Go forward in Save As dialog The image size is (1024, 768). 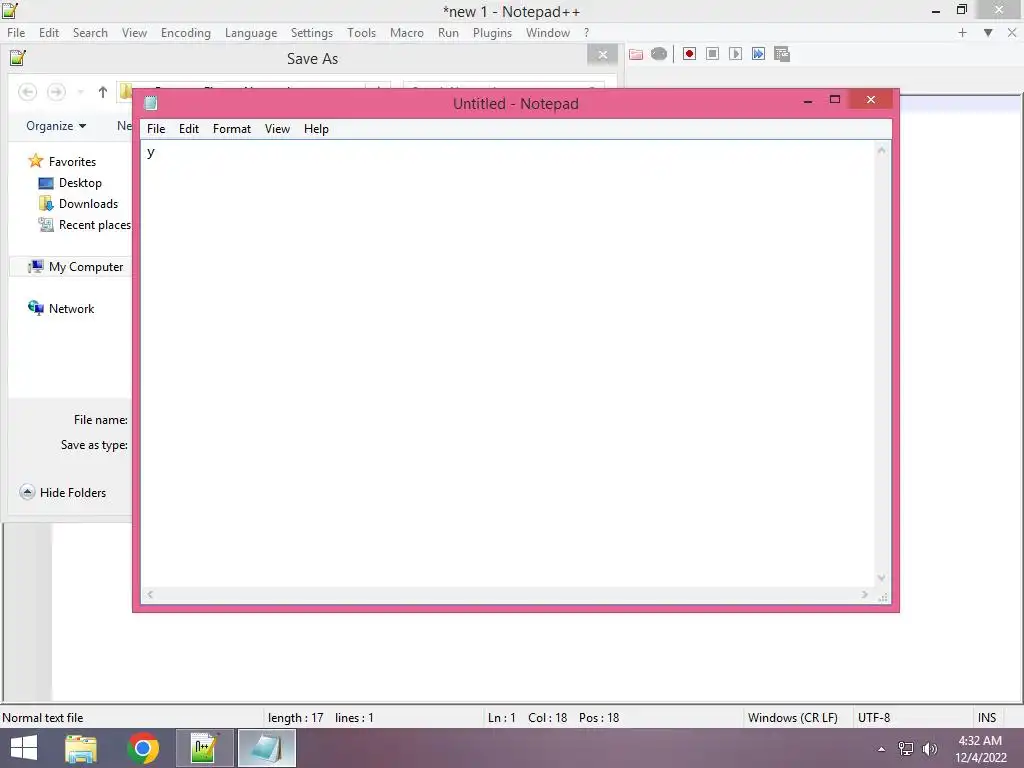[56, 92]
